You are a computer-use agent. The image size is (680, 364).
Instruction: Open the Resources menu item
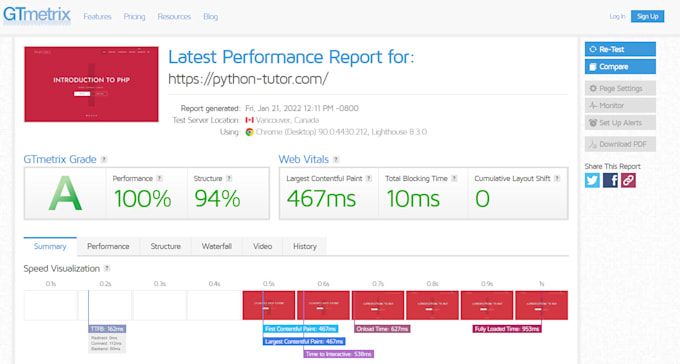point(174,16)
